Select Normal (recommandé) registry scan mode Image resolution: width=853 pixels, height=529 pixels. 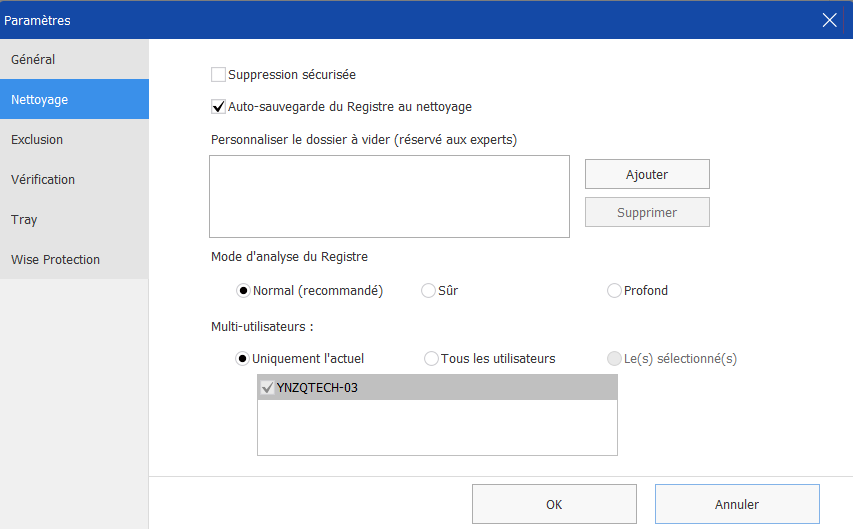(x=243, y=291)
